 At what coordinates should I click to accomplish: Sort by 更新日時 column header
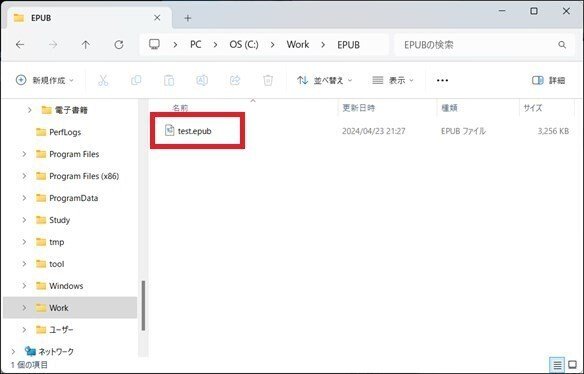(x=358, y=108)
